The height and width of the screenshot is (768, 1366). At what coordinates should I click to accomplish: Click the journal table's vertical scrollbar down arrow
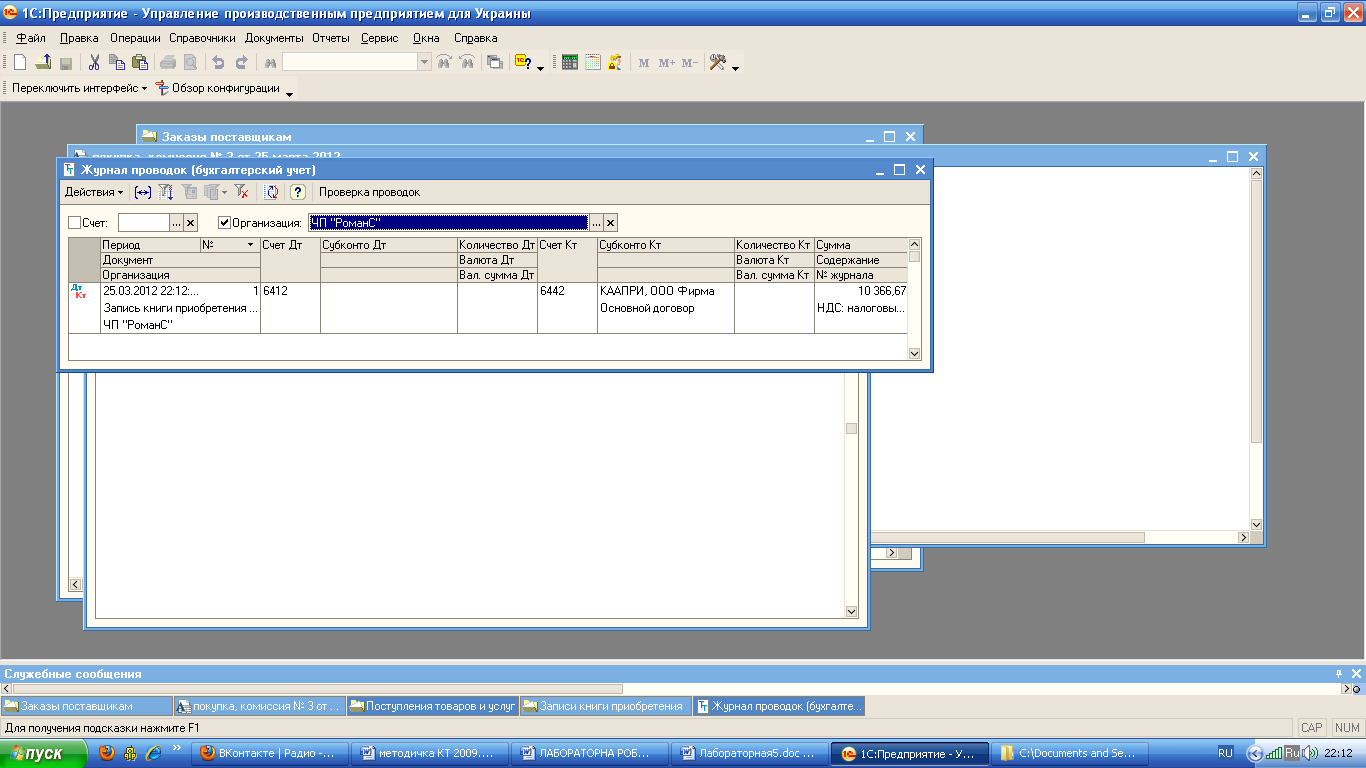click(914, 353)
